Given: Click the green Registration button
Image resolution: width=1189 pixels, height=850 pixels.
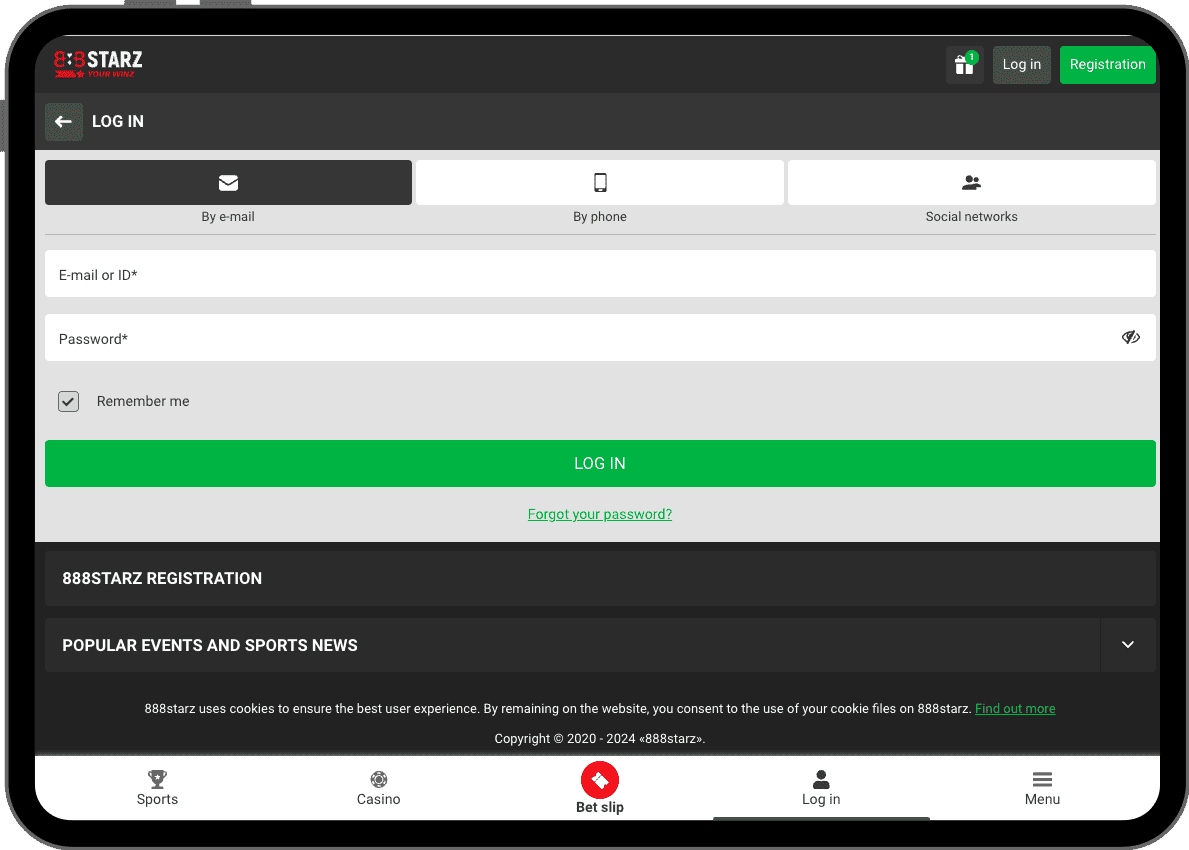Looking at the screenshot, I should click(1107, 65).
